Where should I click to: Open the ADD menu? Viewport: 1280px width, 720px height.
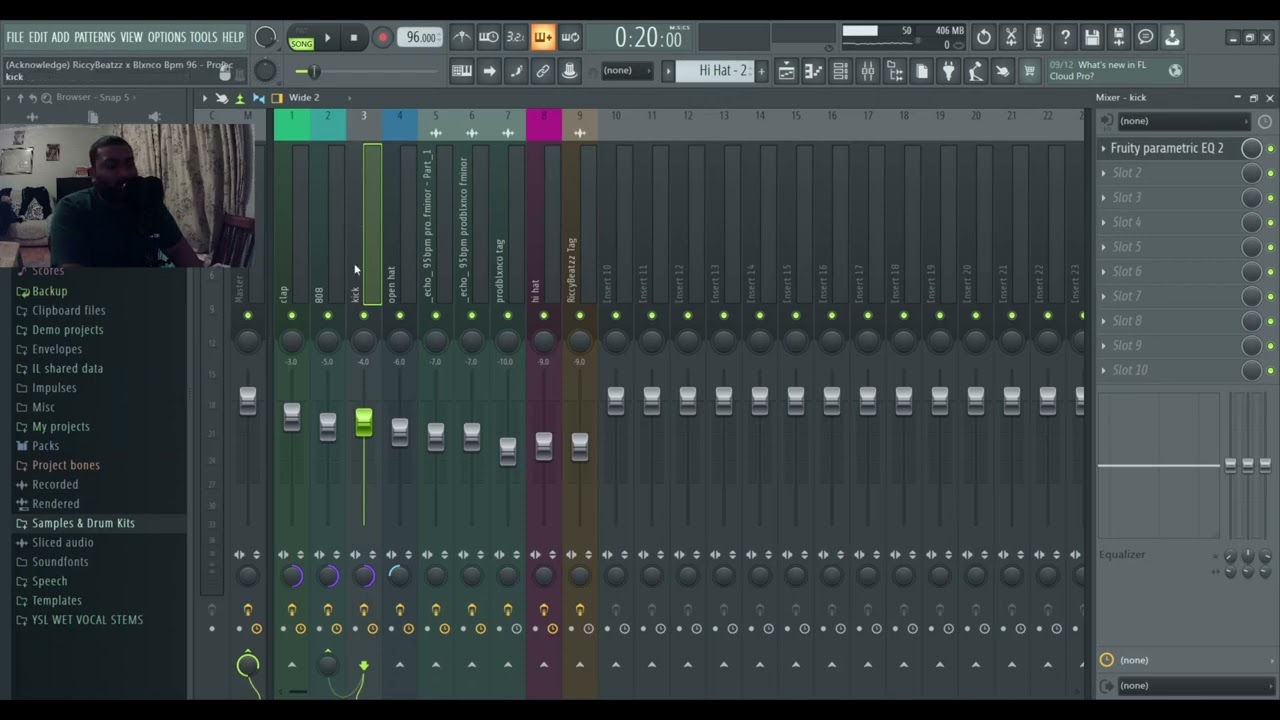tap(61, 37)
